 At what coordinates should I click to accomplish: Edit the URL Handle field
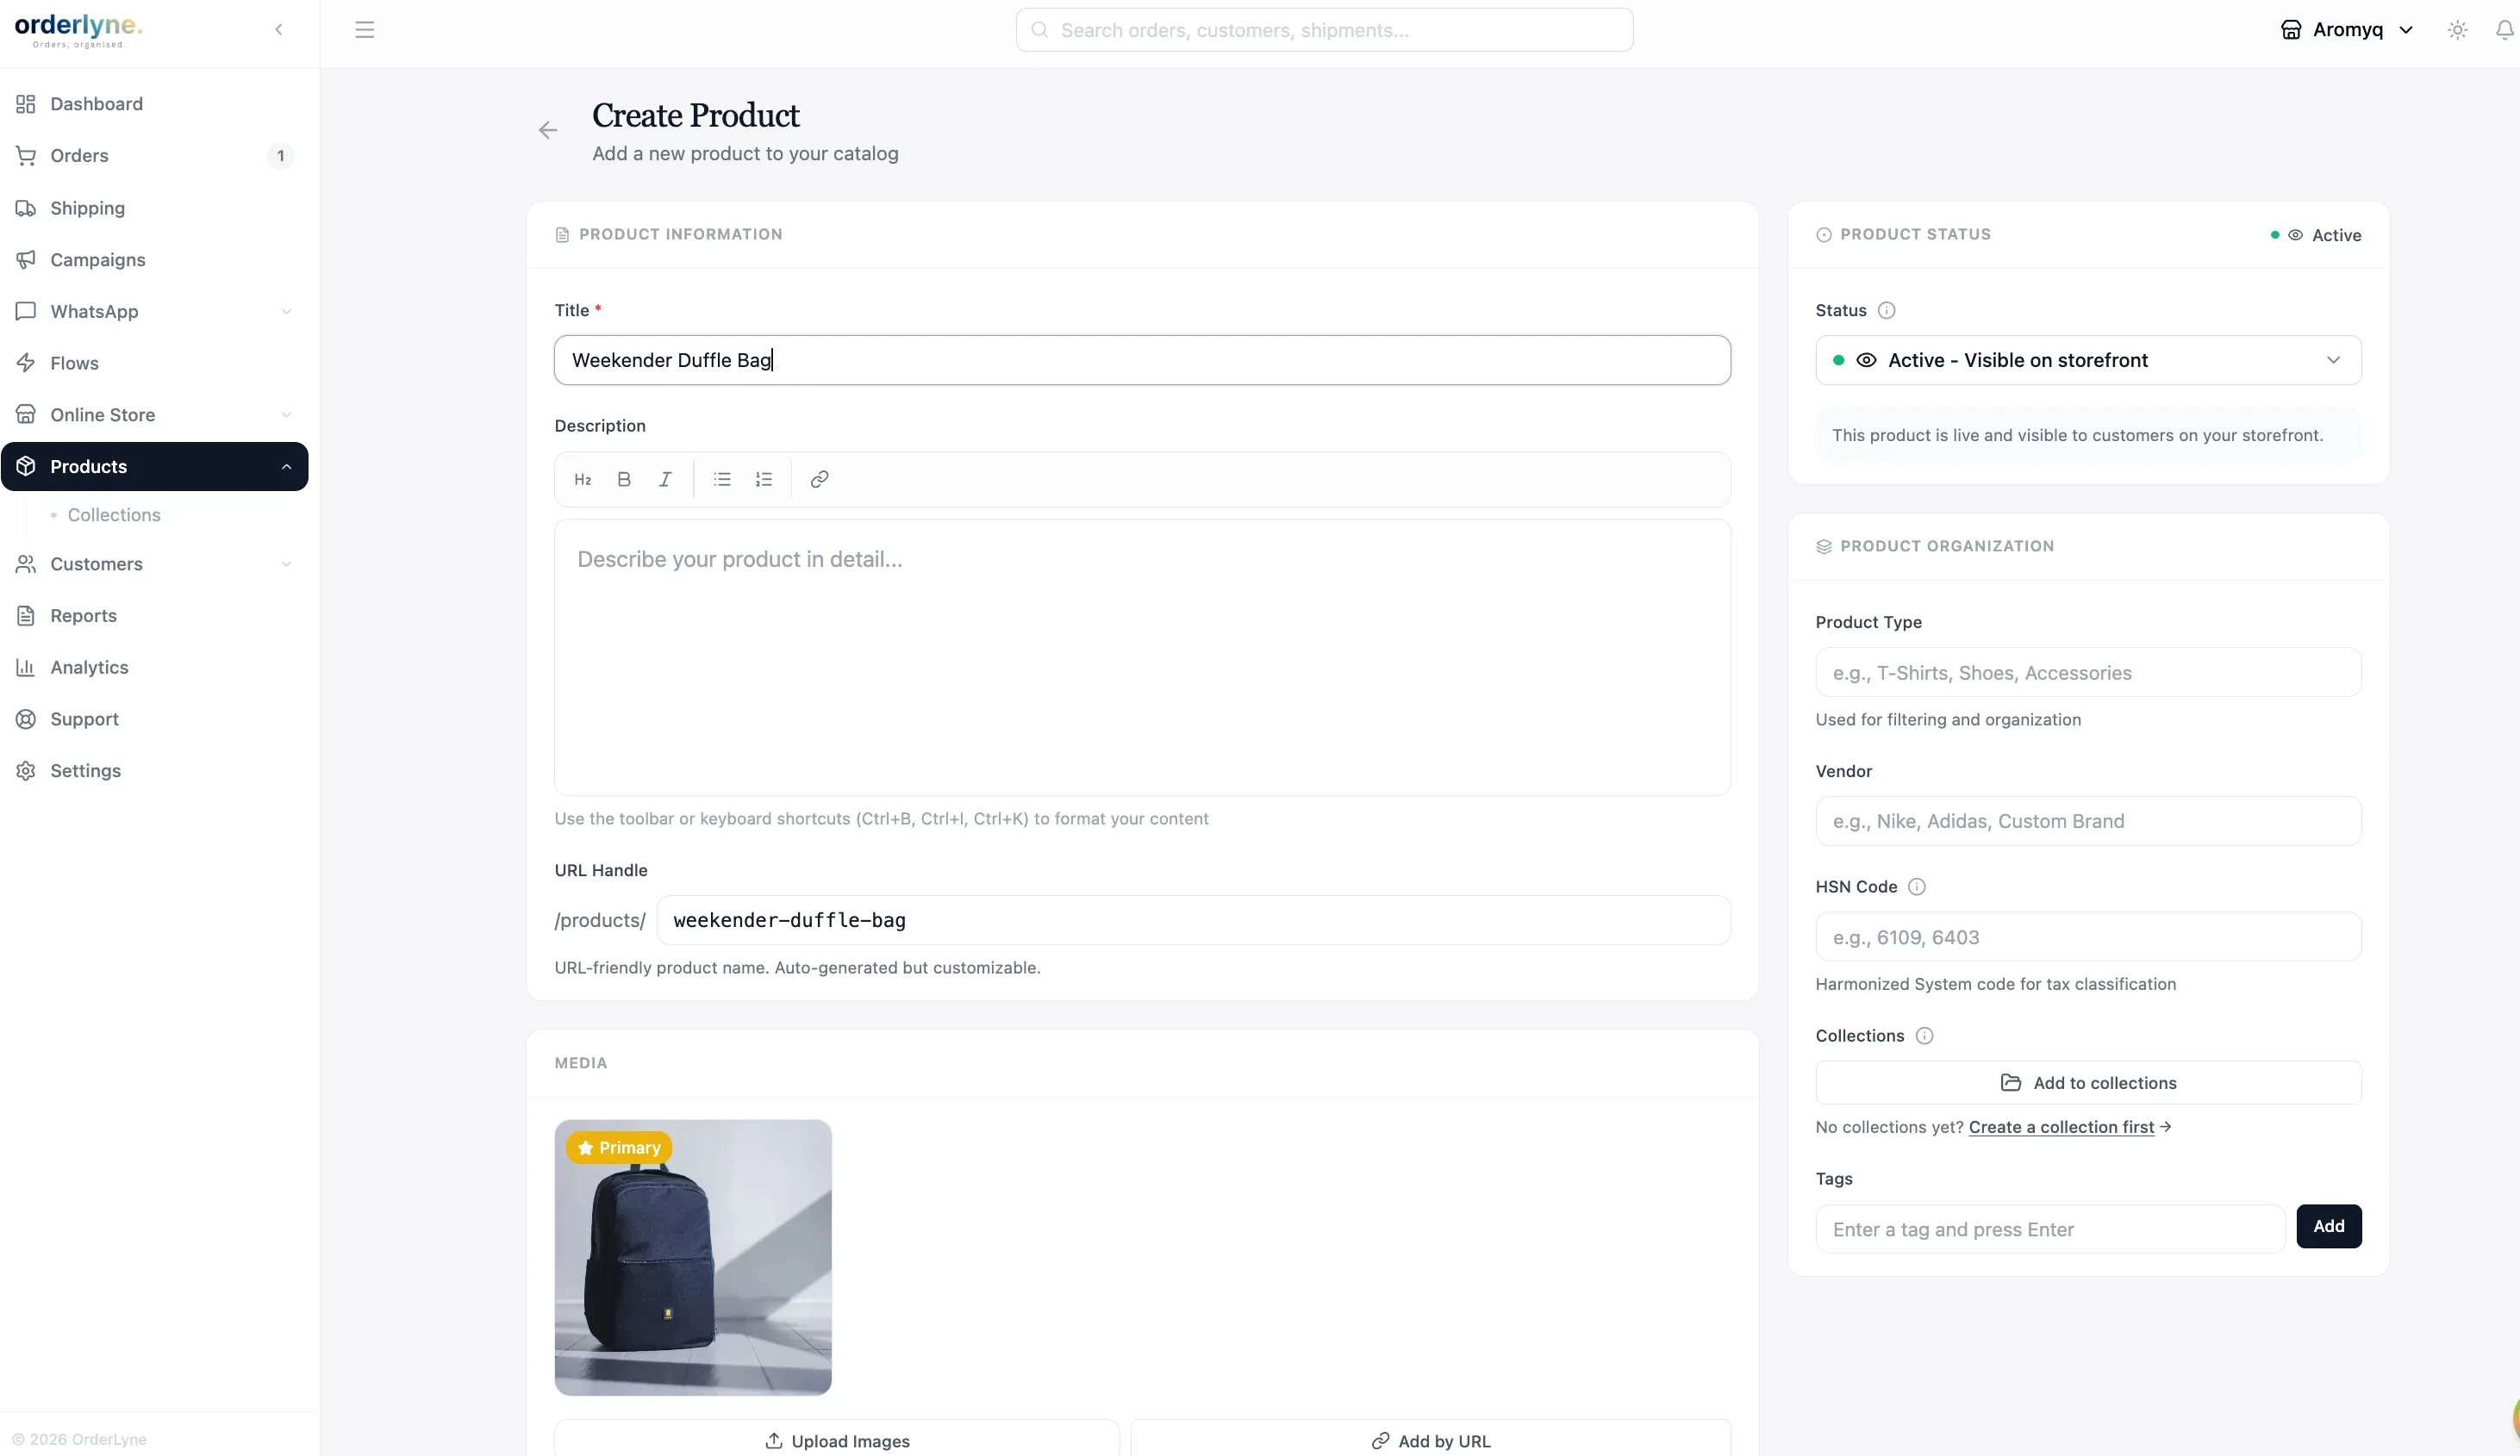click(1193, 920)
